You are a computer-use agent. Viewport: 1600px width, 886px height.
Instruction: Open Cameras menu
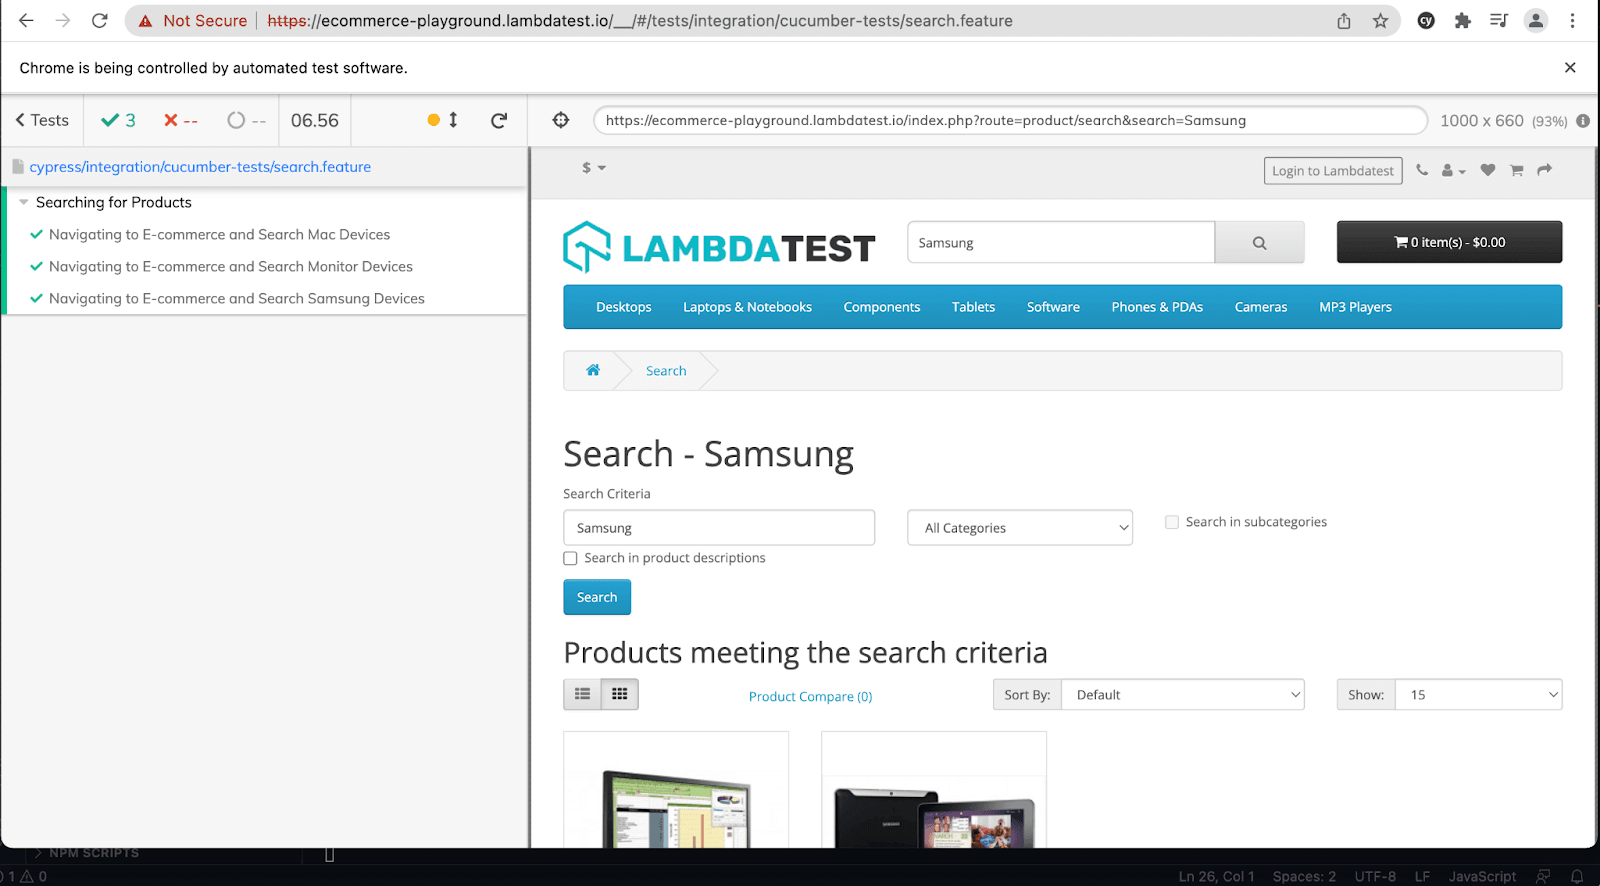pyautogui.click(x=1261, y=307)
